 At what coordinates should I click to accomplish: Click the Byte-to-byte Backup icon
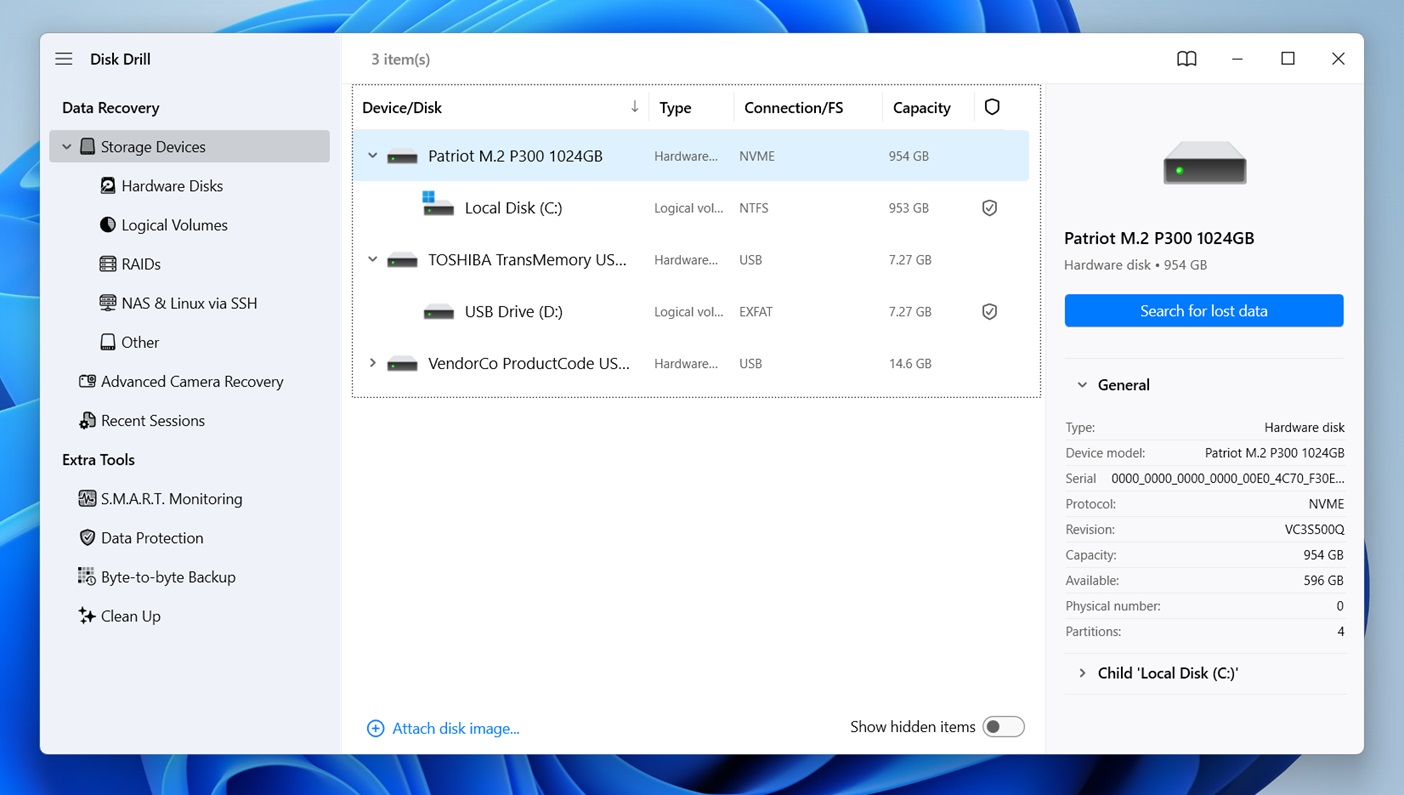point(87,577)
